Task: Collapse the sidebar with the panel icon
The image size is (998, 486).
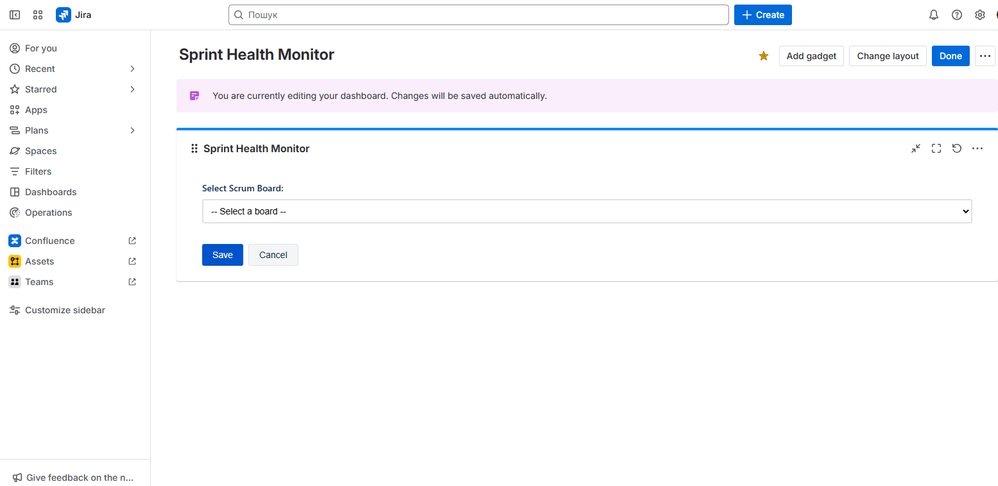Action: point(15,15)
